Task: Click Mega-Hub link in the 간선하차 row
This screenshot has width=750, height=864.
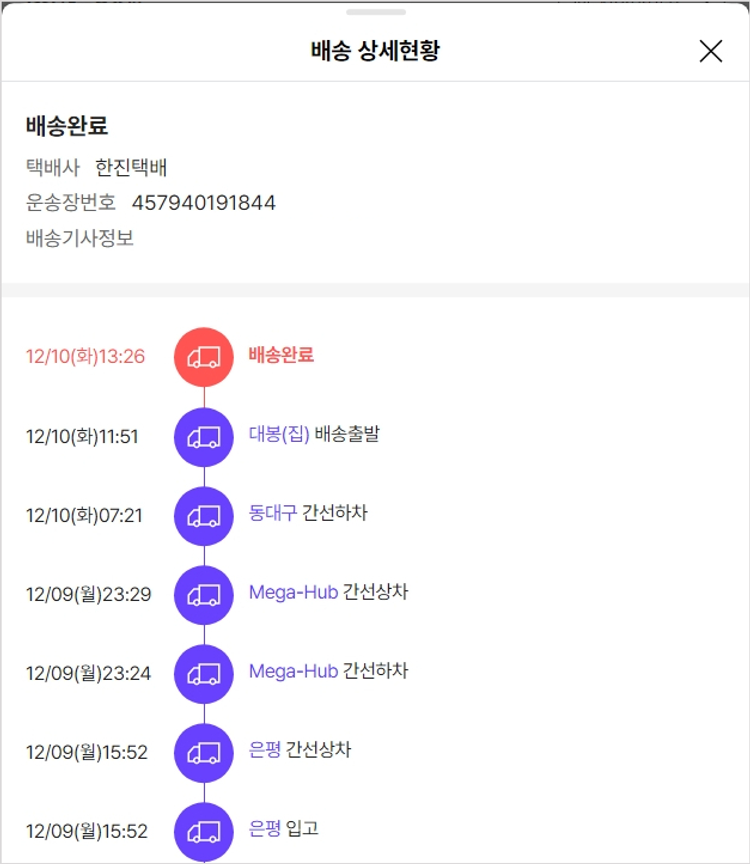Action: 293,671
